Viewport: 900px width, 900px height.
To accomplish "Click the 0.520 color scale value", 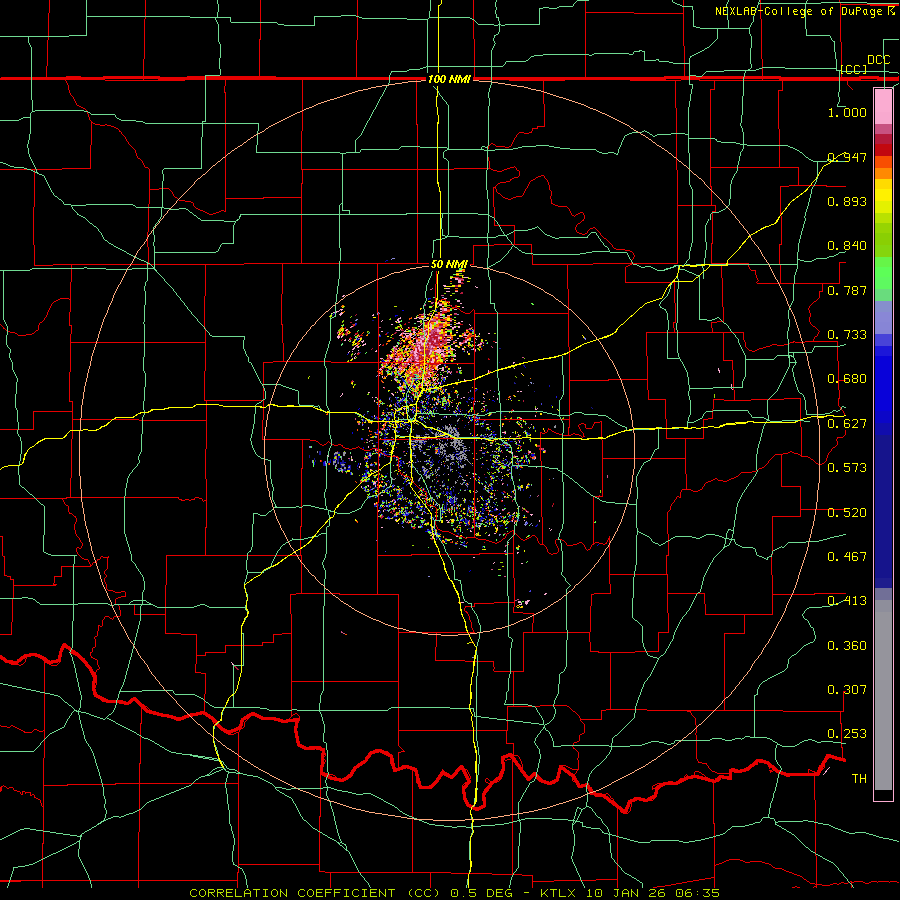I will pos(847,513).
